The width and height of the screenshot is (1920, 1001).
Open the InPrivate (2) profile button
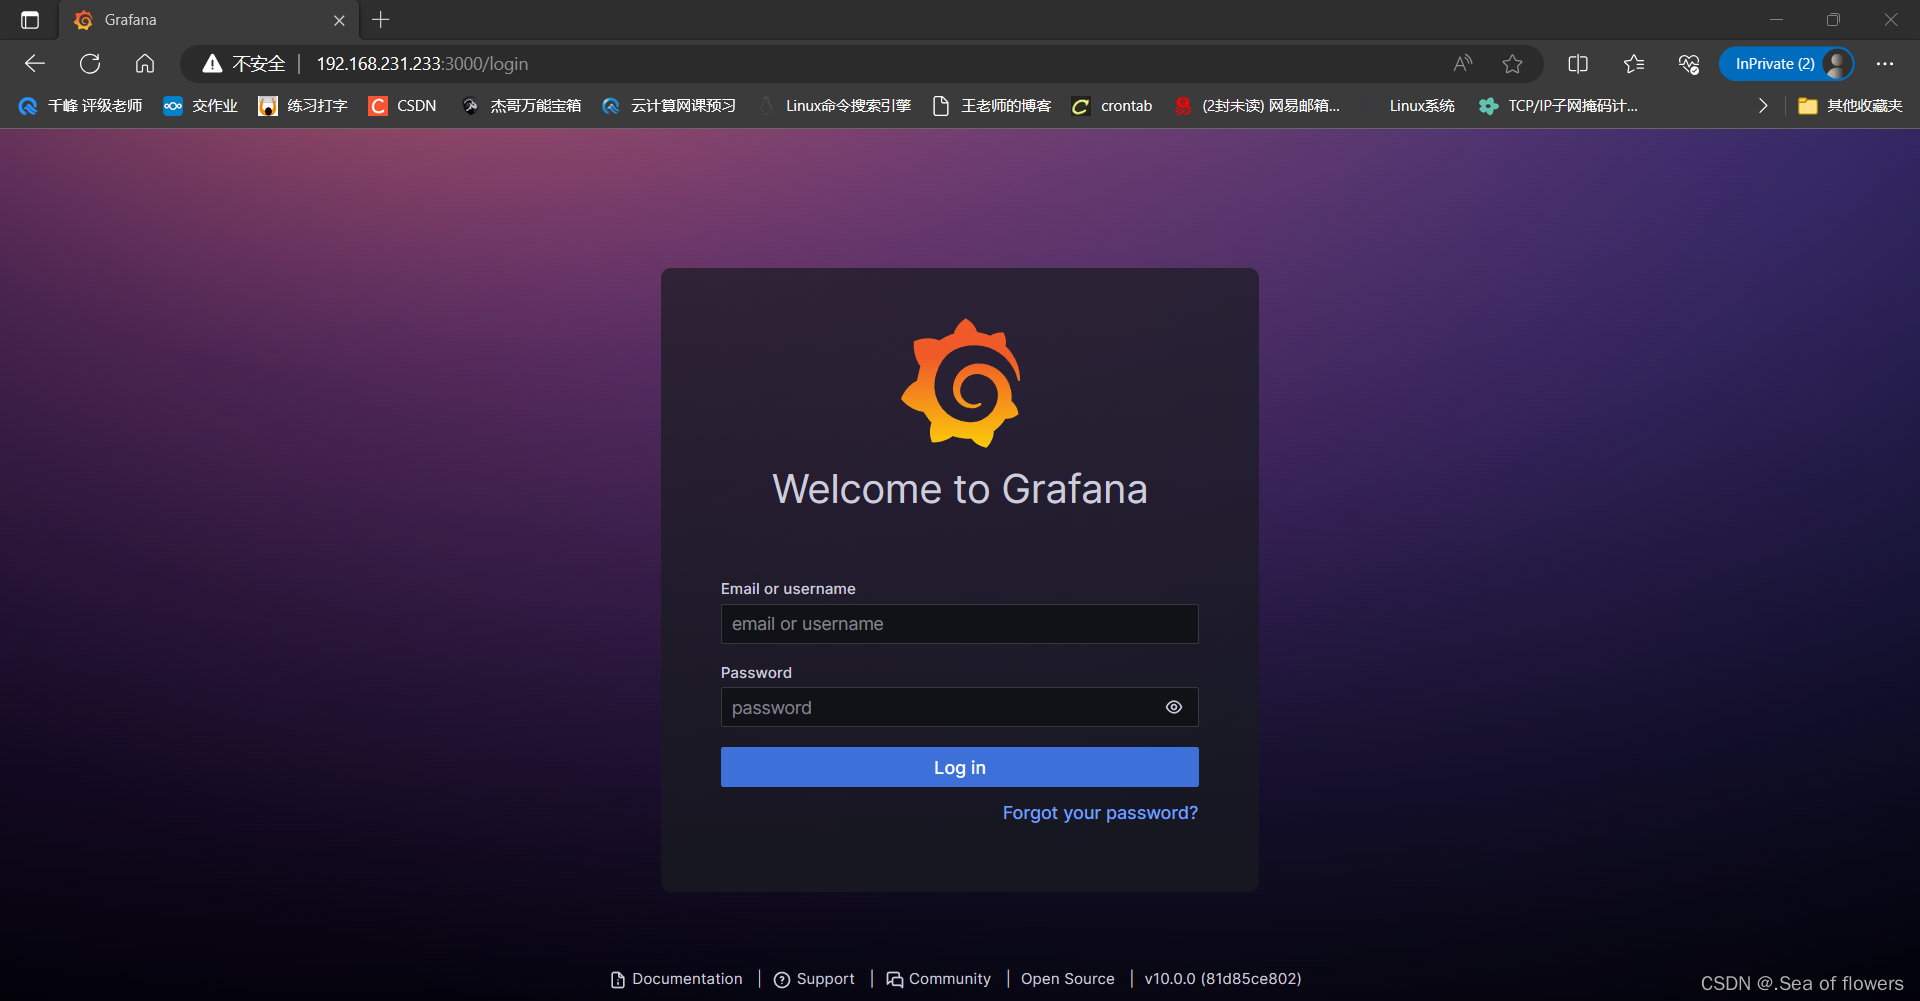click(x=1786, y=64)
